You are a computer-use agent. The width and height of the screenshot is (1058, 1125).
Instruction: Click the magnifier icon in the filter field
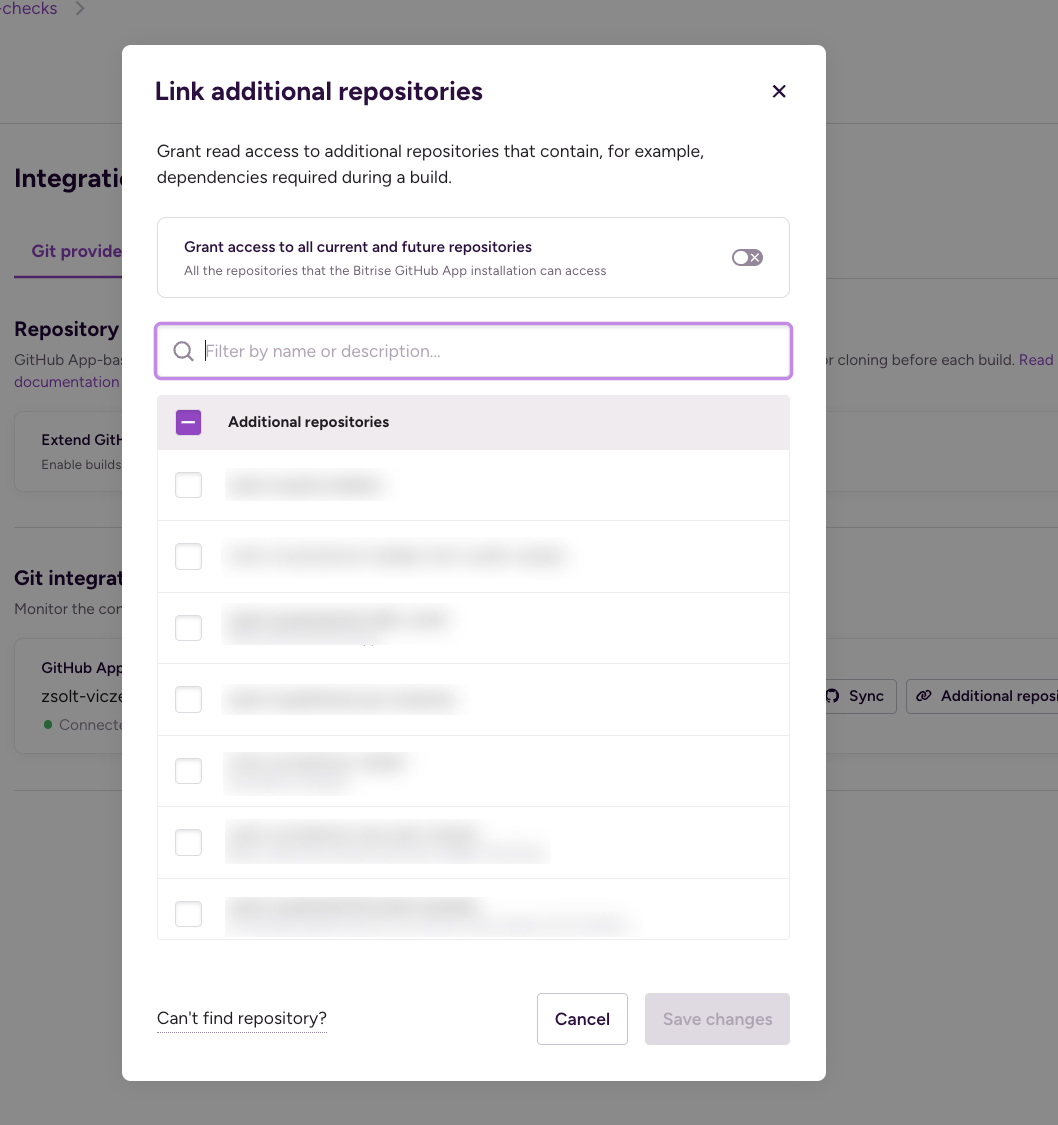coord(183,351)
